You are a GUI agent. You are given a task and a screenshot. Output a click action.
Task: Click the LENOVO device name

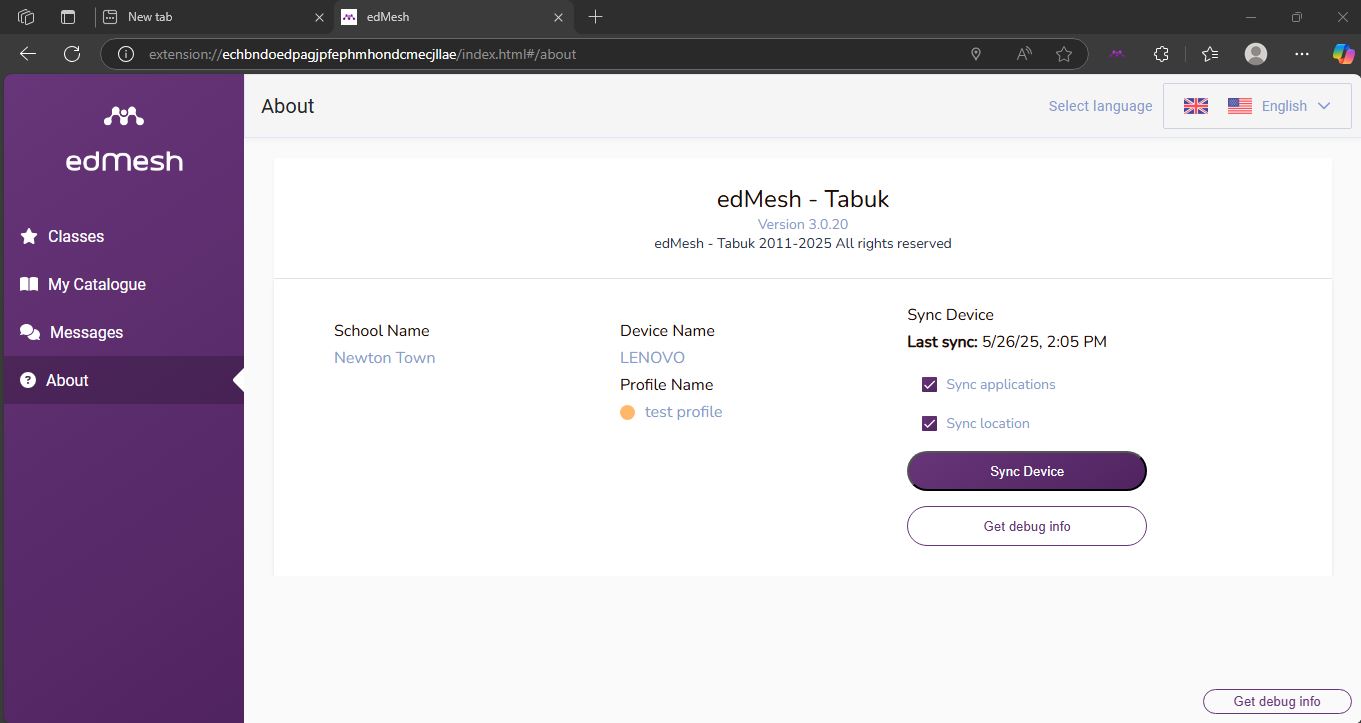tap(652, 358)
